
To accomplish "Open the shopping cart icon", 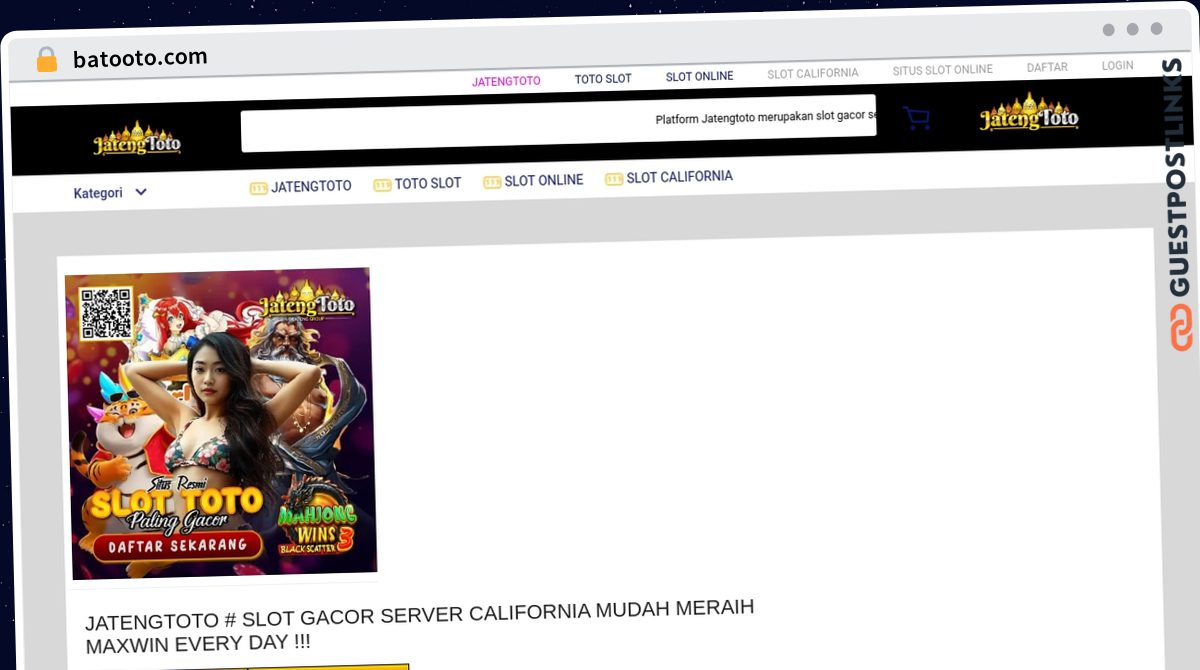I will click(x=916, y=118).
